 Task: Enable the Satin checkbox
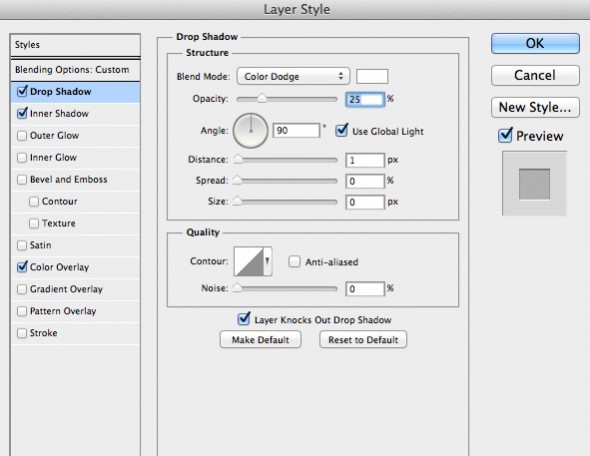pyautogui.click(x=22, y=245)
